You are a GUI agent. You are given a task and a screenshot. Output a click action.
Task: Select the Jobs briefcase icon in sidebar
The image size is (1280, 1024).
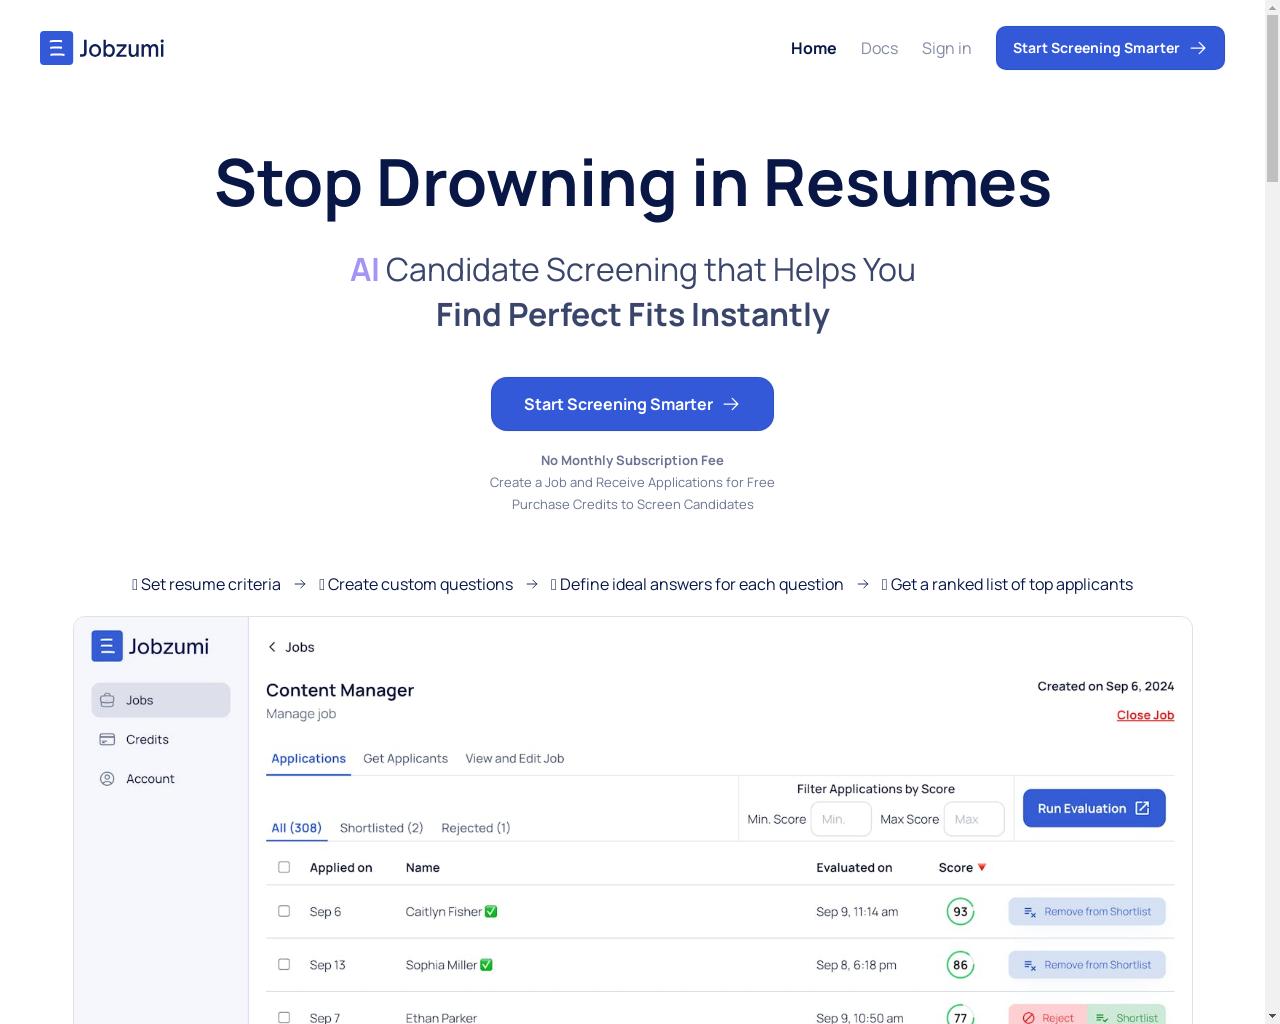(x=107, y=700)
